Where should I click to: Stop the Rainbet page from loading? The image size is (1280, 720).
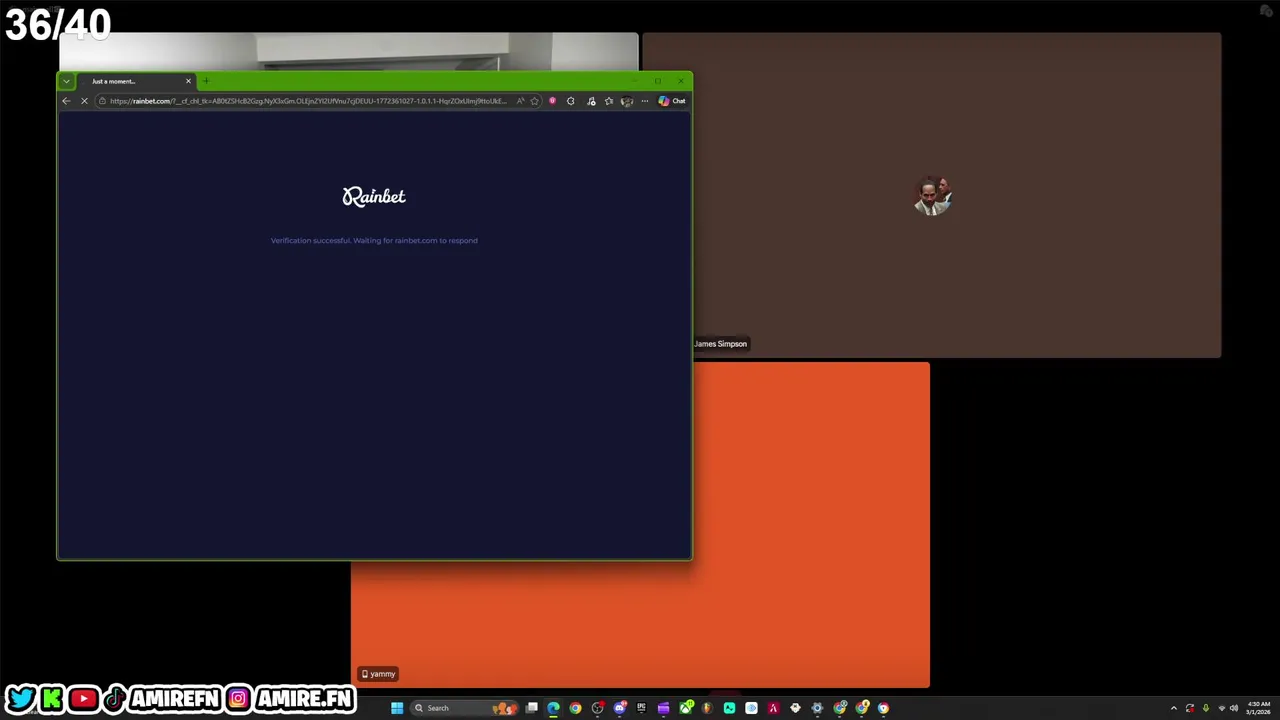[x=84, y=101]
